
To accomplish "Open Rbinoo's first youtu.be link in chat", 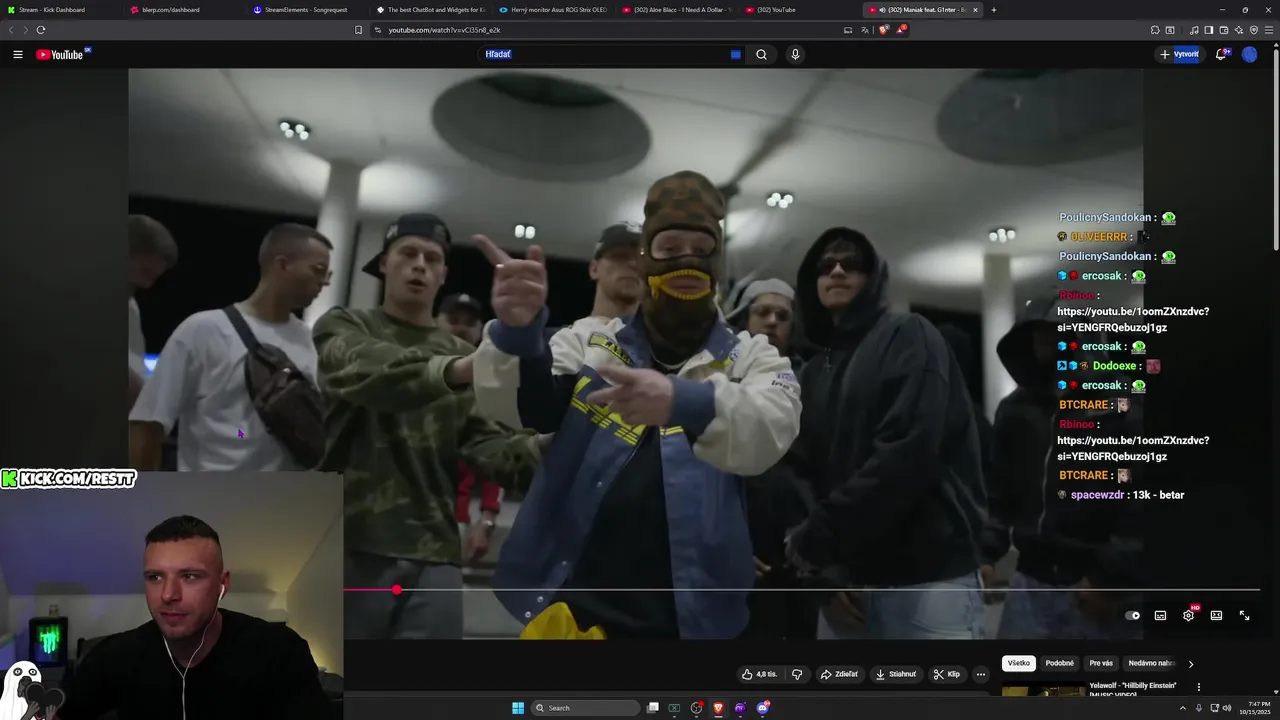I will tap(1133, 319).
